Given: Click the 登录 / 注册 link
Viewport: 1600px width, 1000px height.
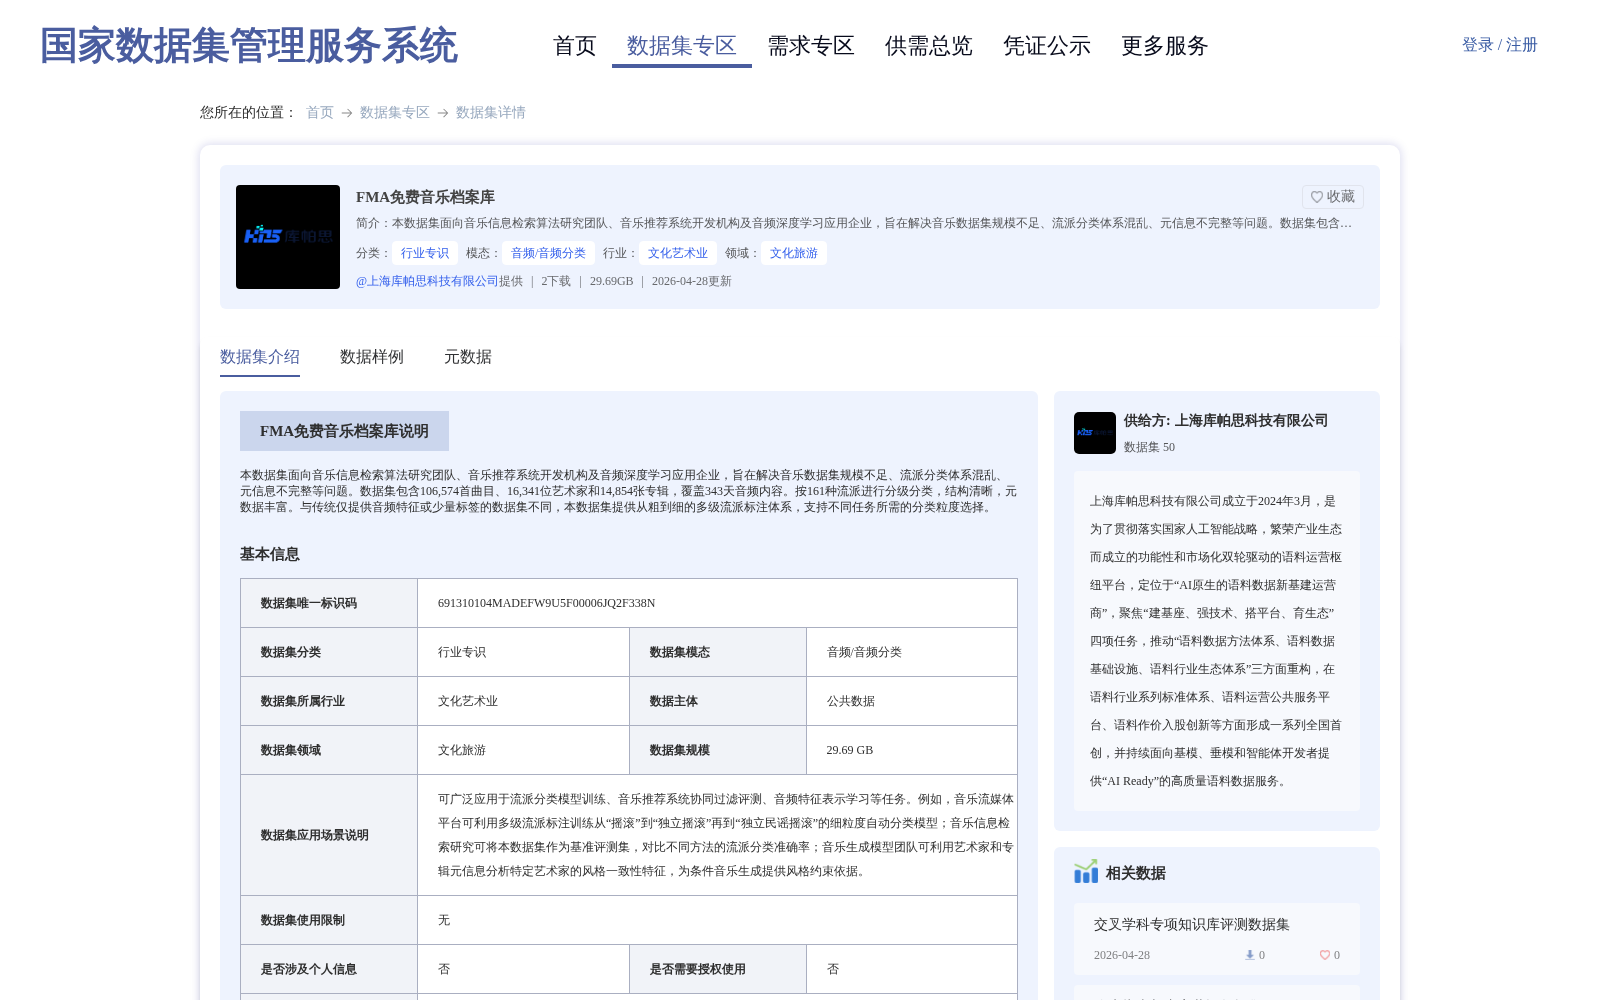Looking at the screenshot, I should pyautogui.click(x=1500, y=45).
